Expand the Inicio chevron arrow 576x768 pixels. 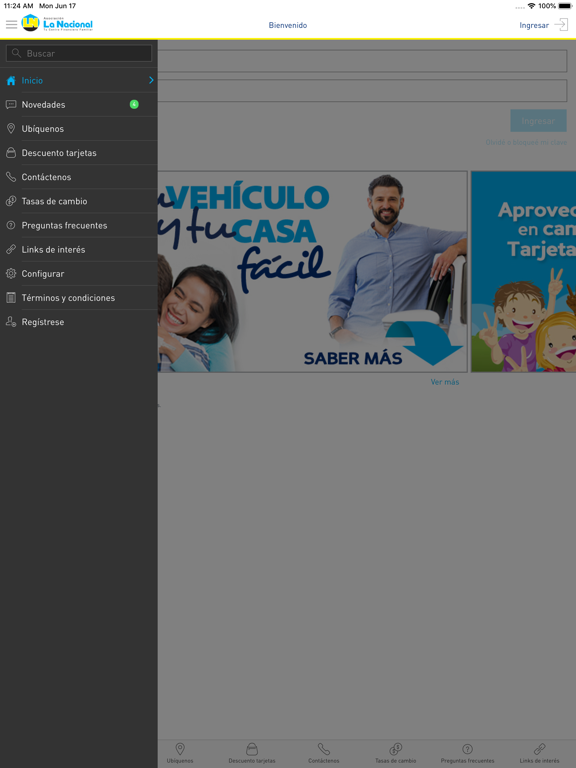[x=151, y=80]
